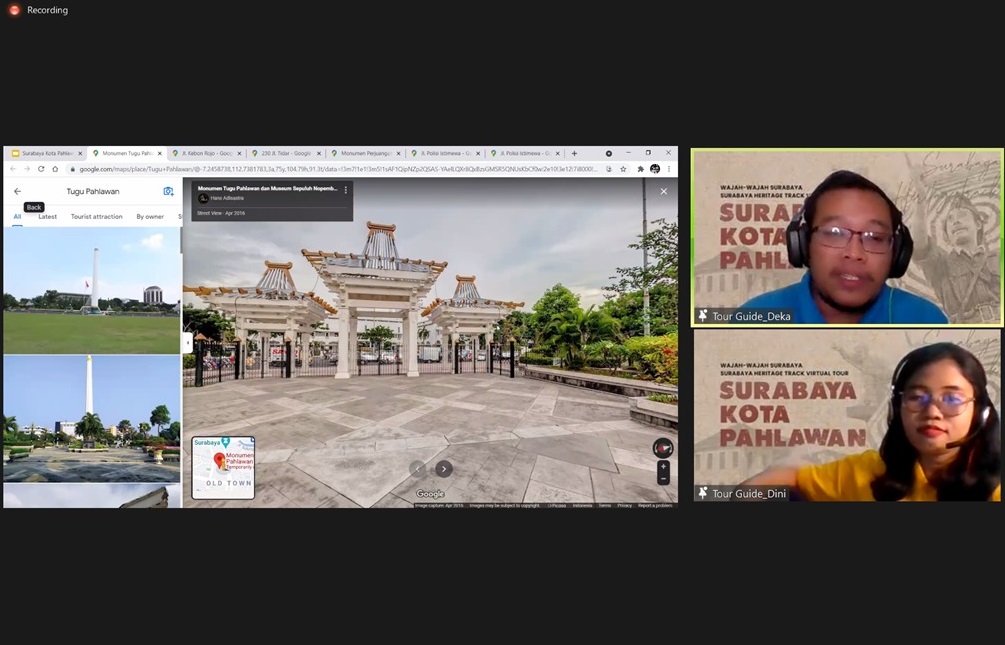
Task: Select the Latest photos tab
Action: [x=47, y=216]
